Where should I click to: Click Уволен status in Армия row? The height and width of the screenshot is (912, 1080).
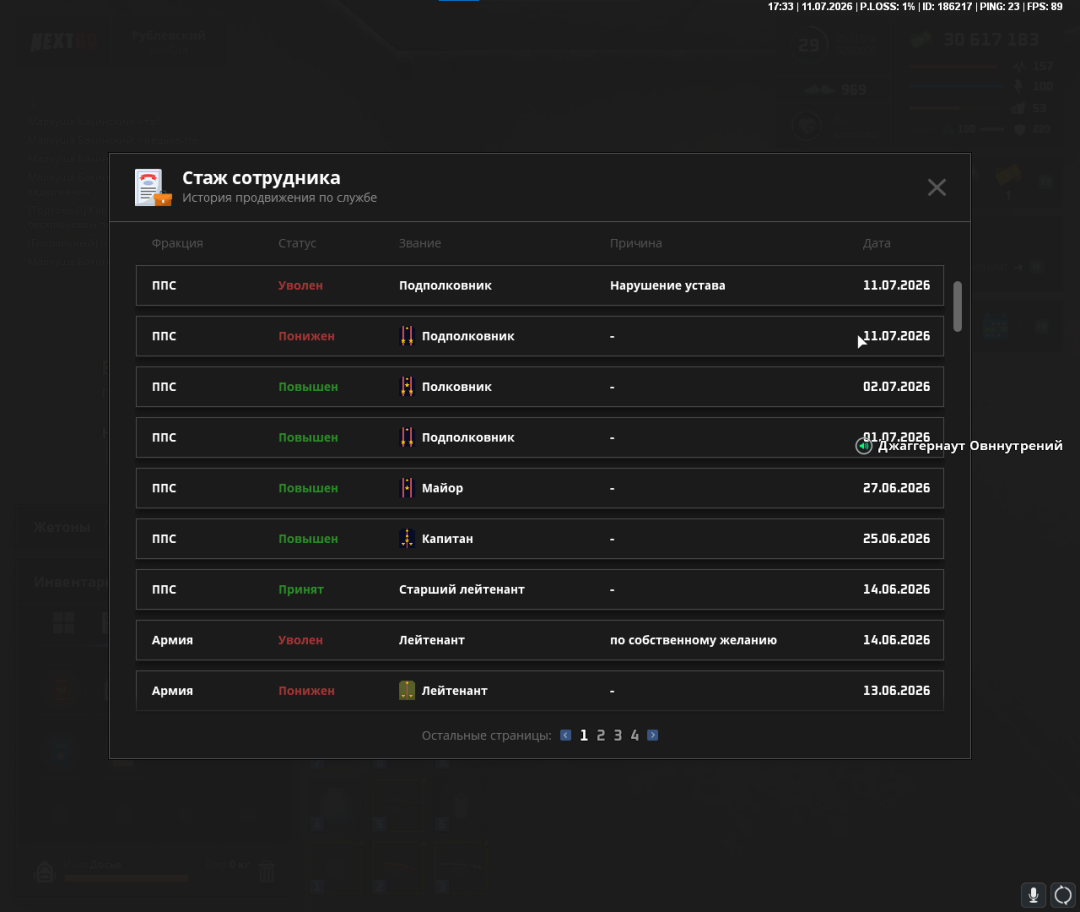[300, 640]
